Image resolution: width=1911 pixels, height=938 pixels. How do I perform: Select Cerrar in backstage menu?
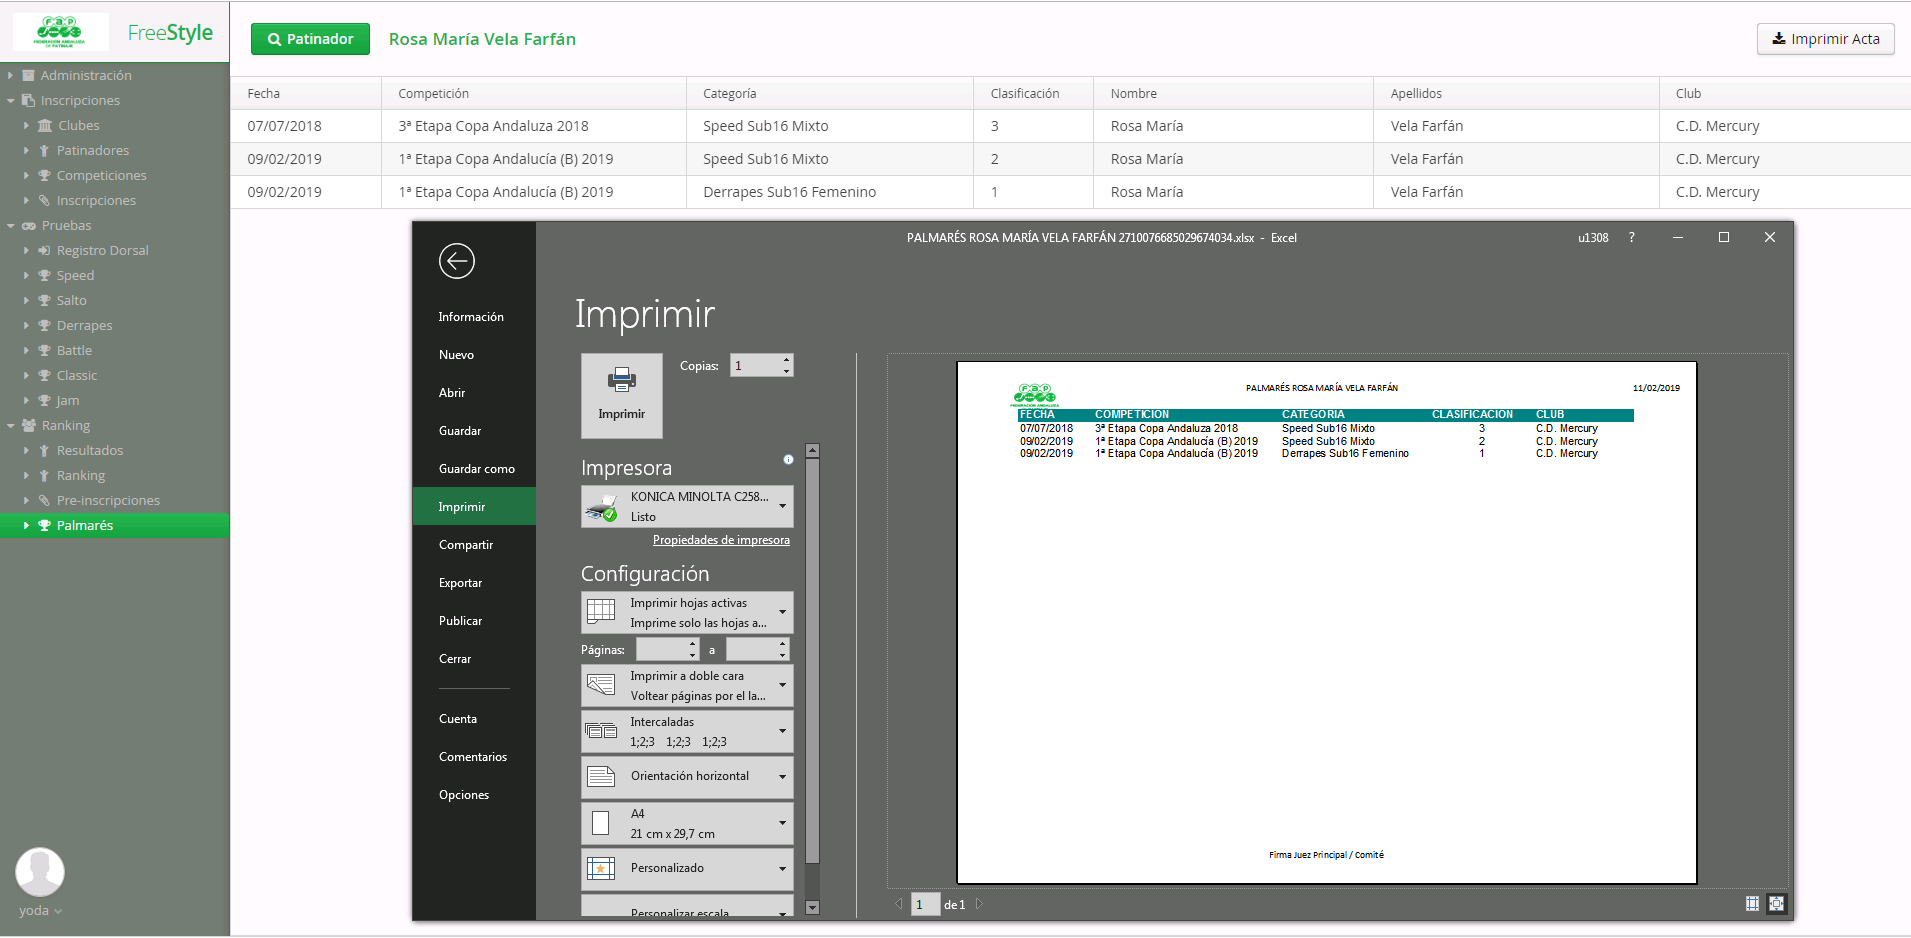(x=455, y=659)
